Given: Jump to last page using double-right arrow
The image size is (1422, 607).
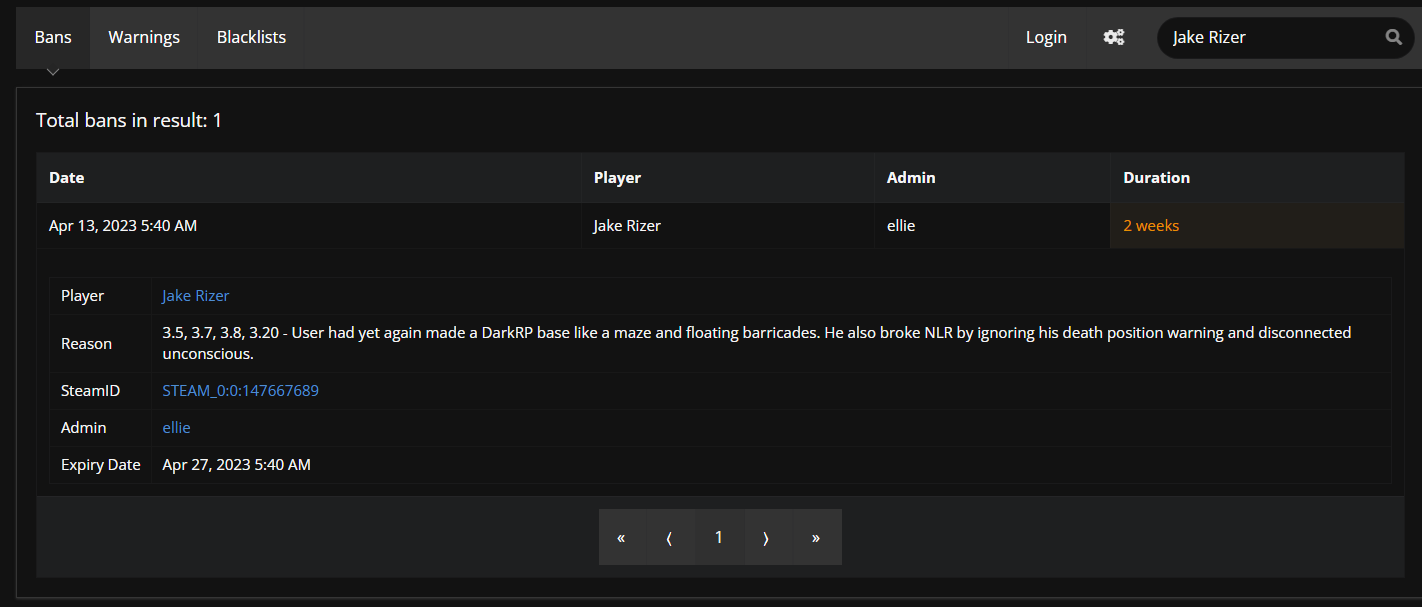Looking at the screenshot, I should click(816, 537).
